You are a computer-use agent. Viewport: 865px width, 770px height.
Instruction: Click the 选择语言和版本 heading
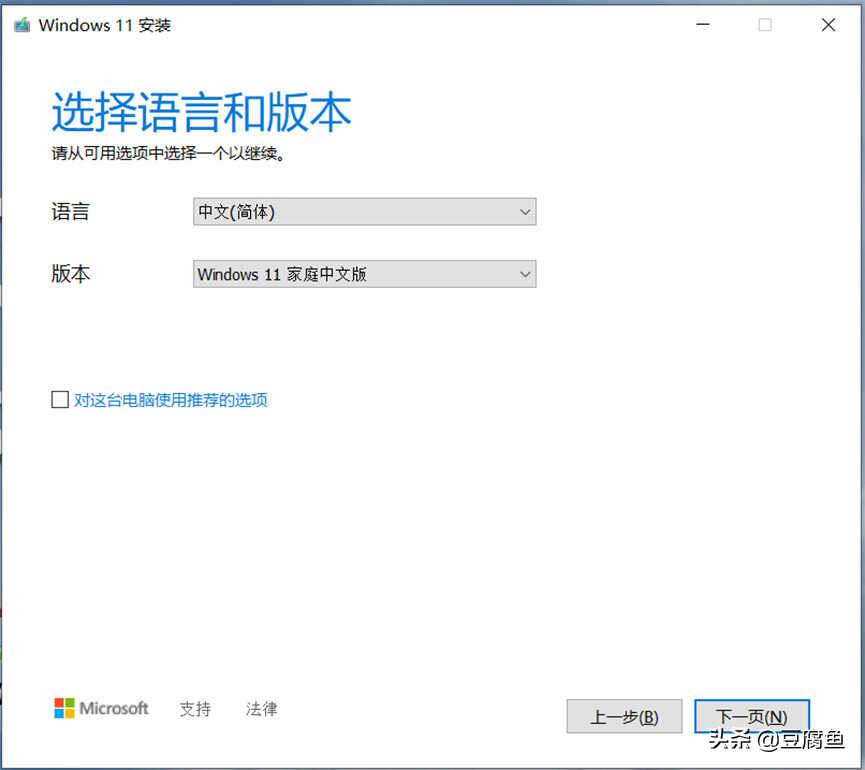201,112
